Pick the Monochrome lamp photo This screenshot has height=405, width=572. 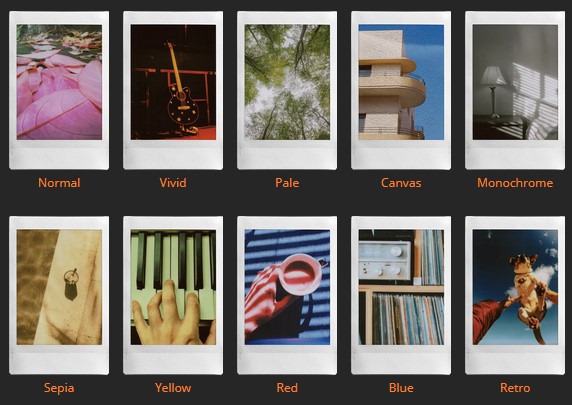point(515,90)
